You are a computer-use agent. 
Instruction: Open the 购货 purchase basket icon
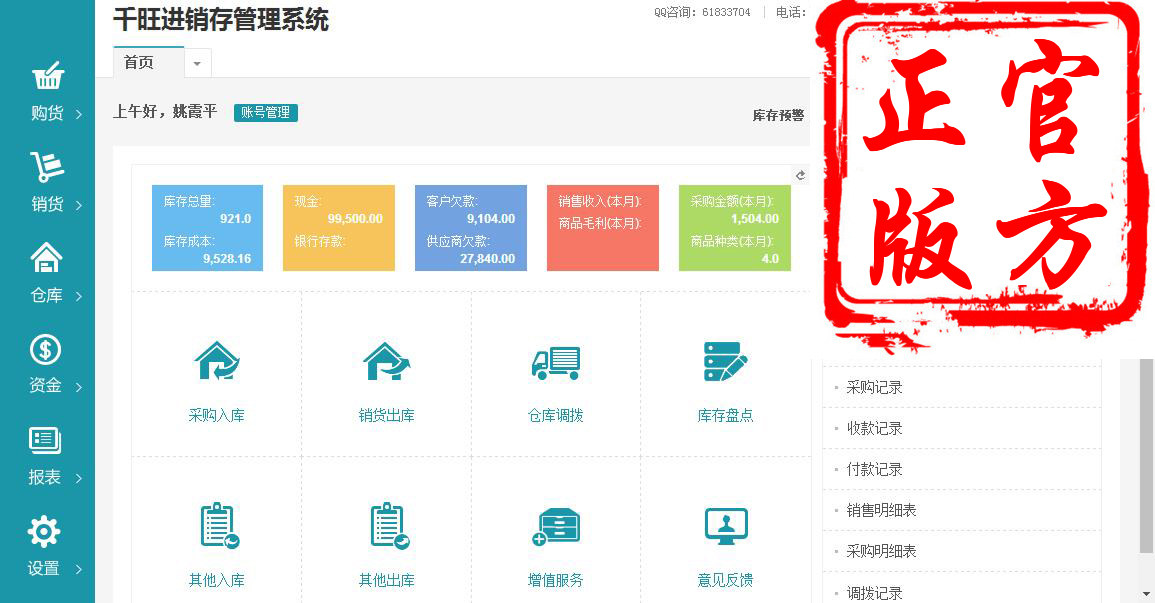[48, 77]
